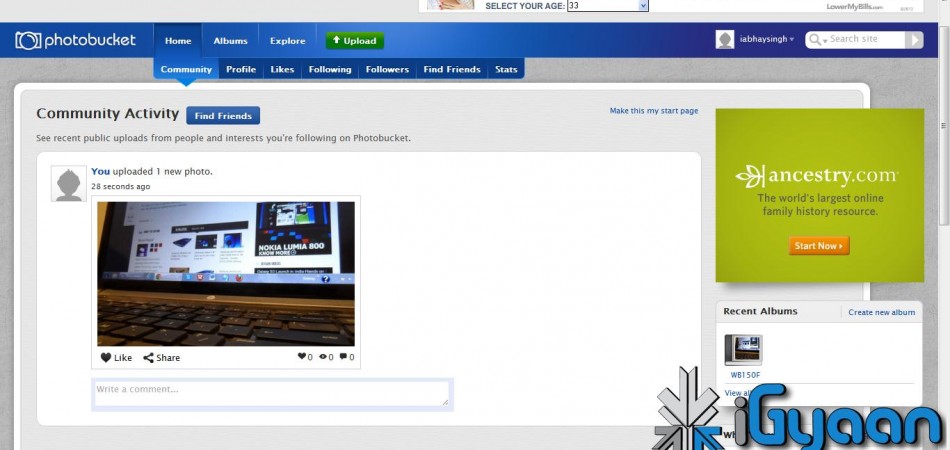950x450 pixels.
Task: Click the comment bubble count icon
Action: (344, 357)
